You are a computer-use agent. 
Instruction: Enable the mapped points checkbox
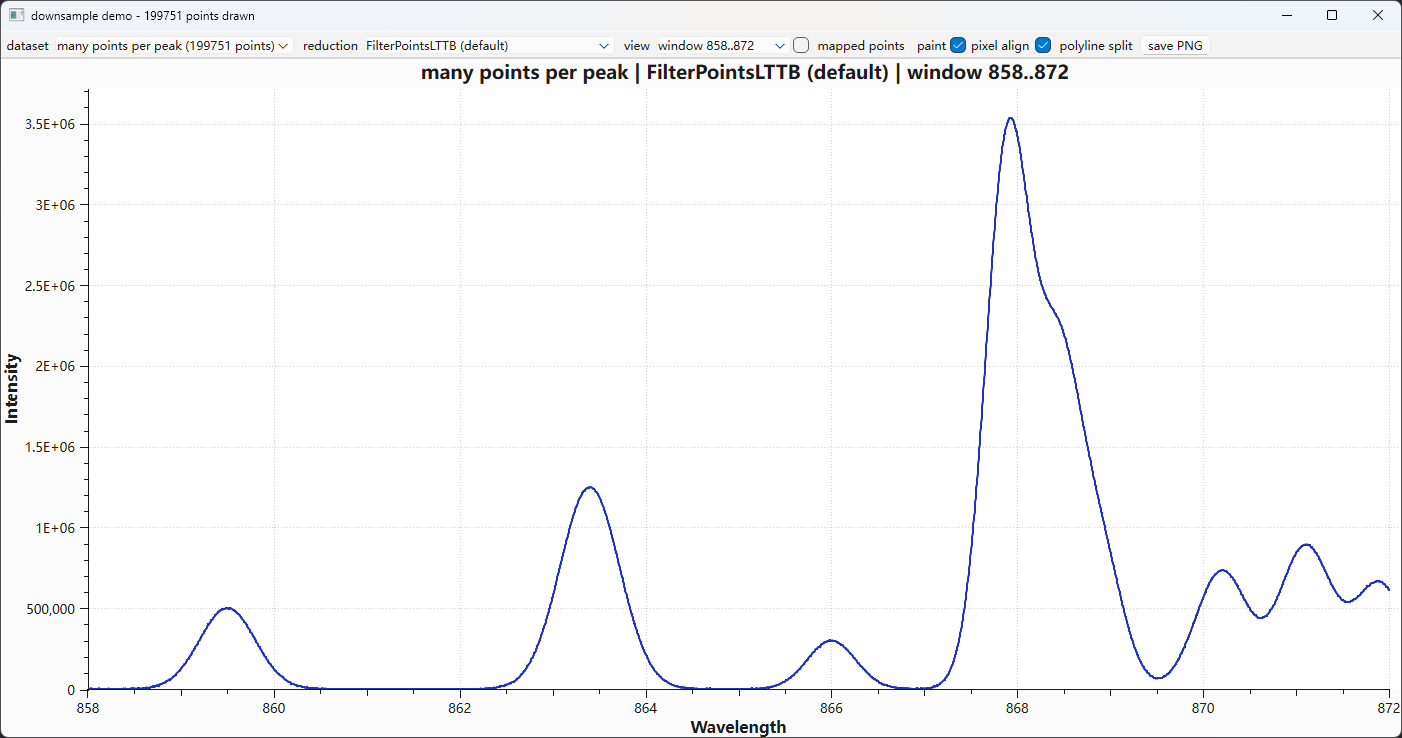(x=801, y=45)
